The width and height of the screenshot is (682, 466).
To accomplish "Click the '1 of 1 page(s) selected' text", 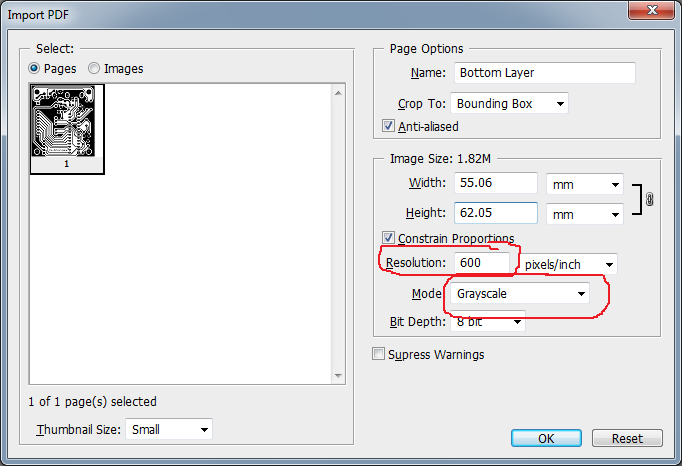I will click(92, 402).
